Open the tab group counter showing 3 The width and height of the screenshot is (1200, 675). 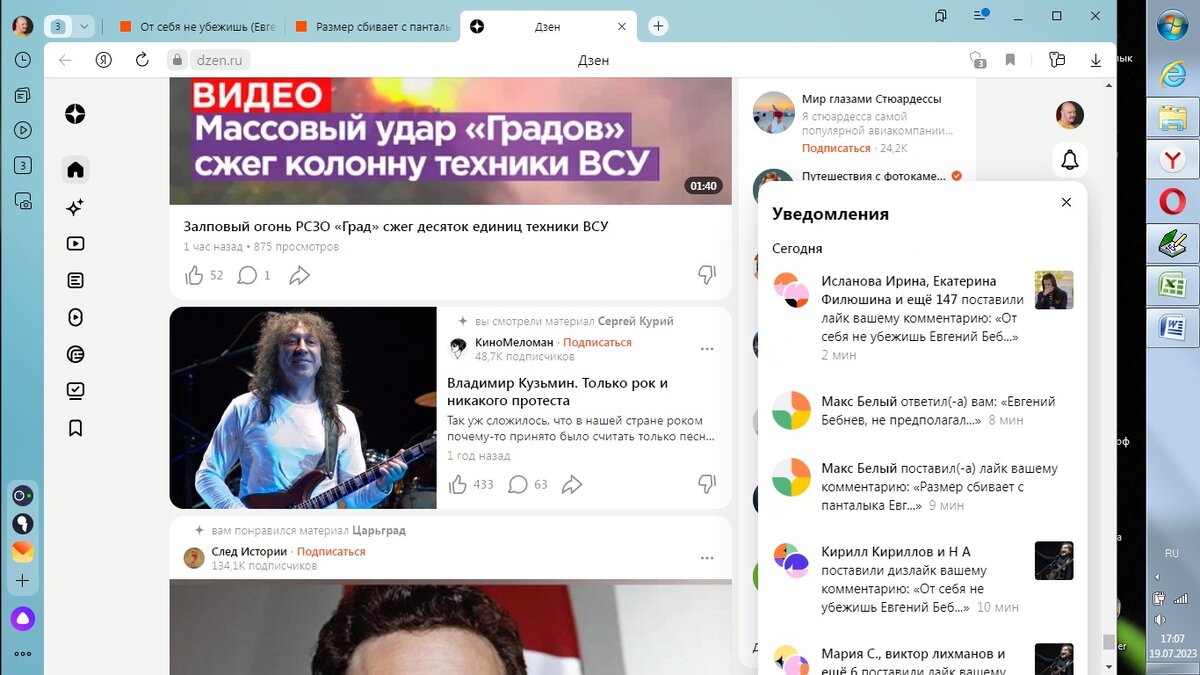pos(58,26)
